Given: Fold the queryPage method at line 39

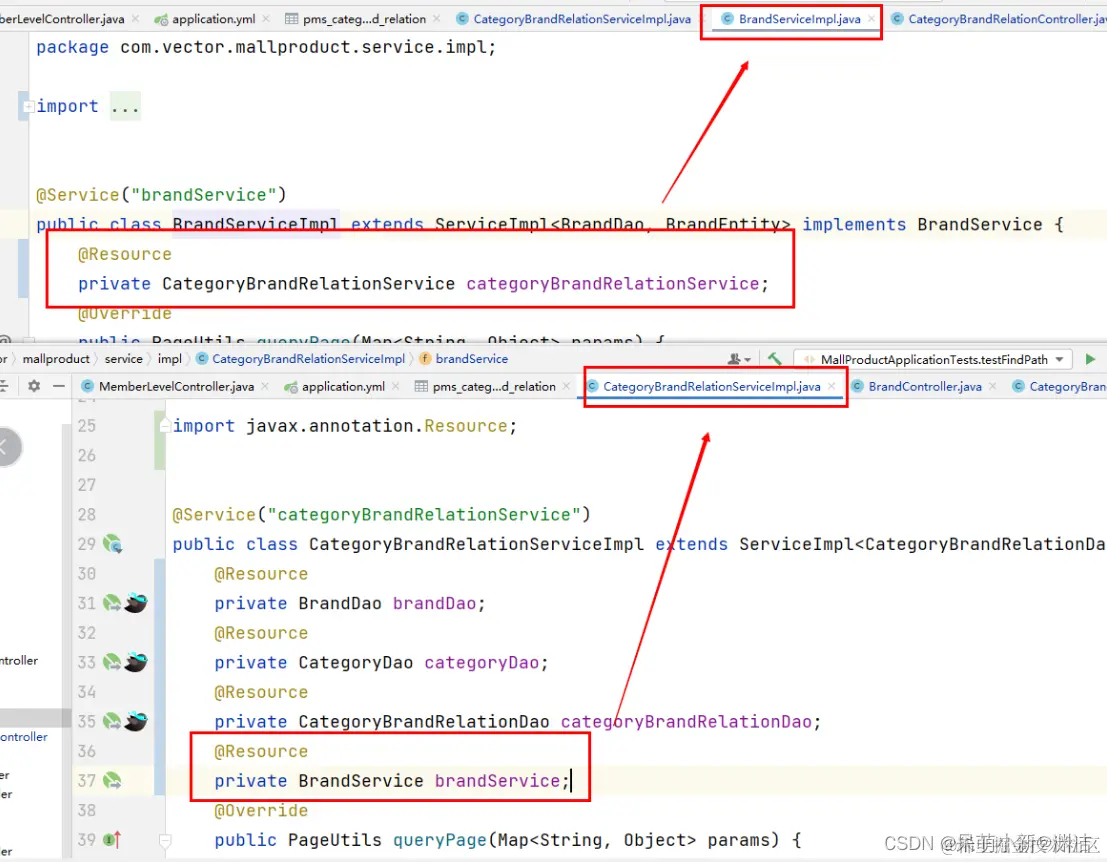Looking at the screenshot, I should pyautogui.click(x=164, y=840).
